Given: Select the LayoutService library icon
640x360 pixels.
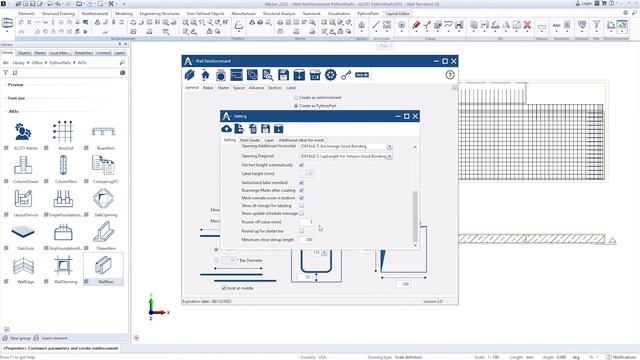Looking at the screenshot, I should (23, 199).
